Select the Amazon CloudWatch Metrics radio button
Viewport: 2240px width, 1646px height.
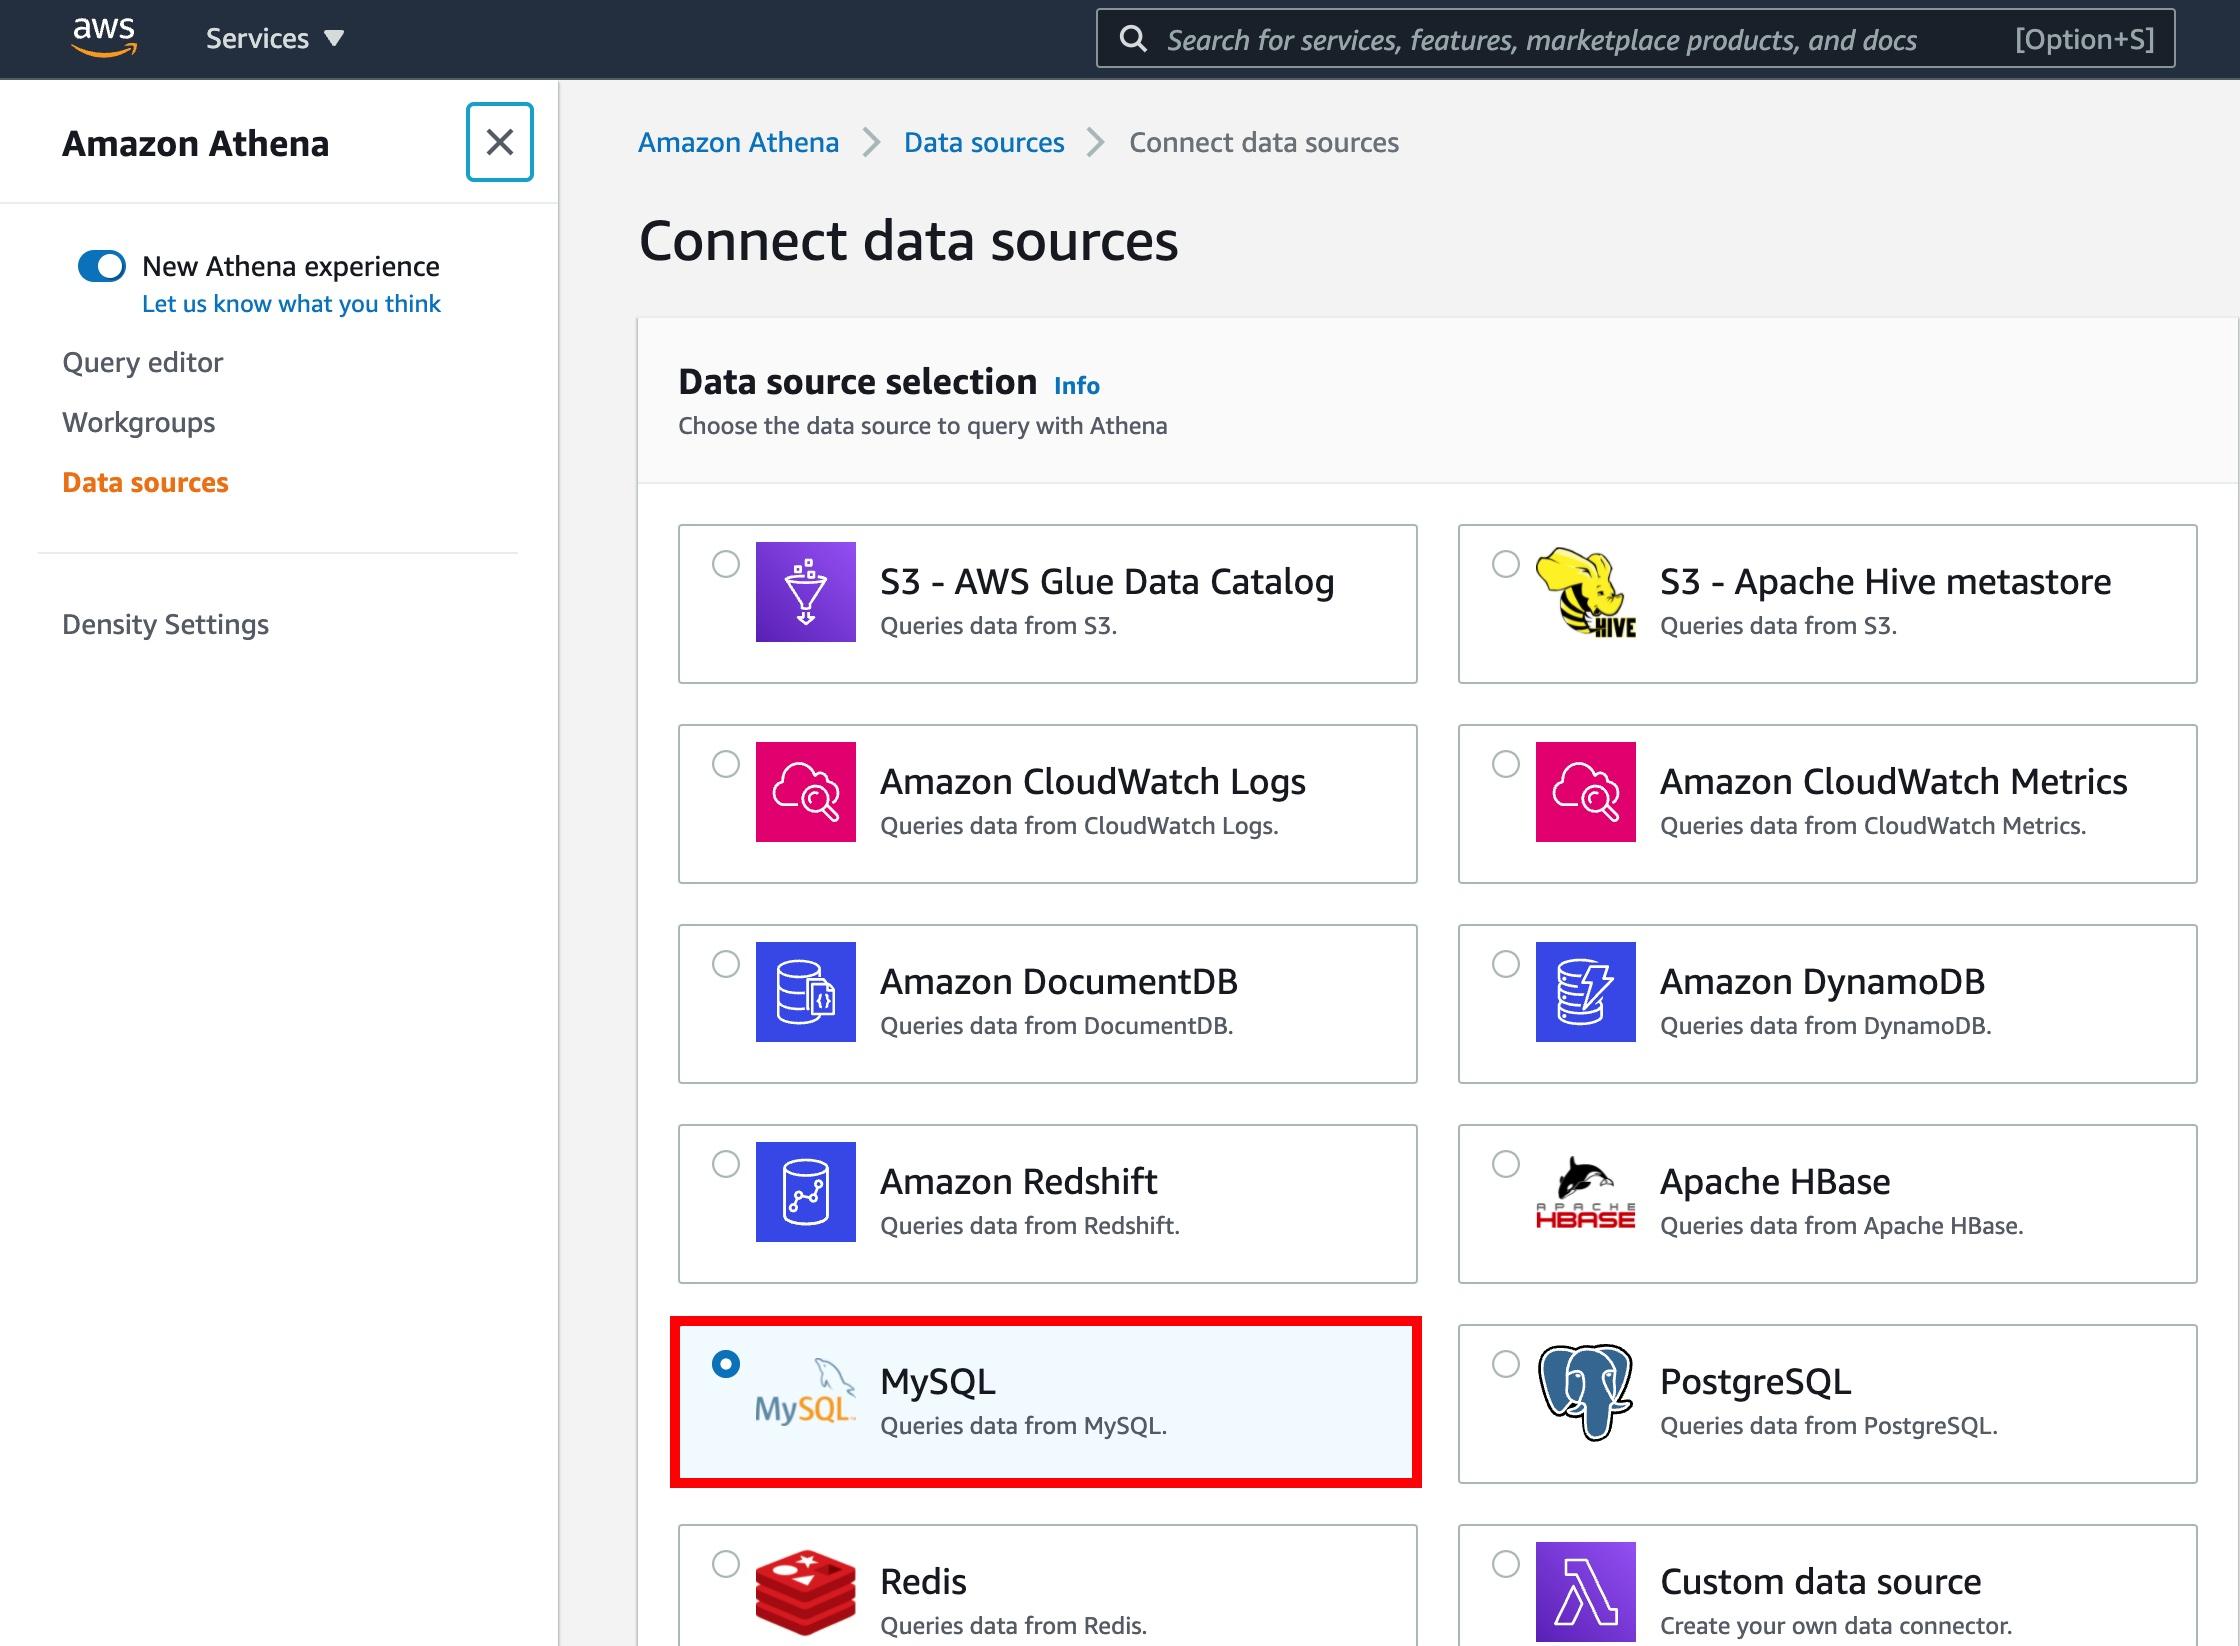1505,764
